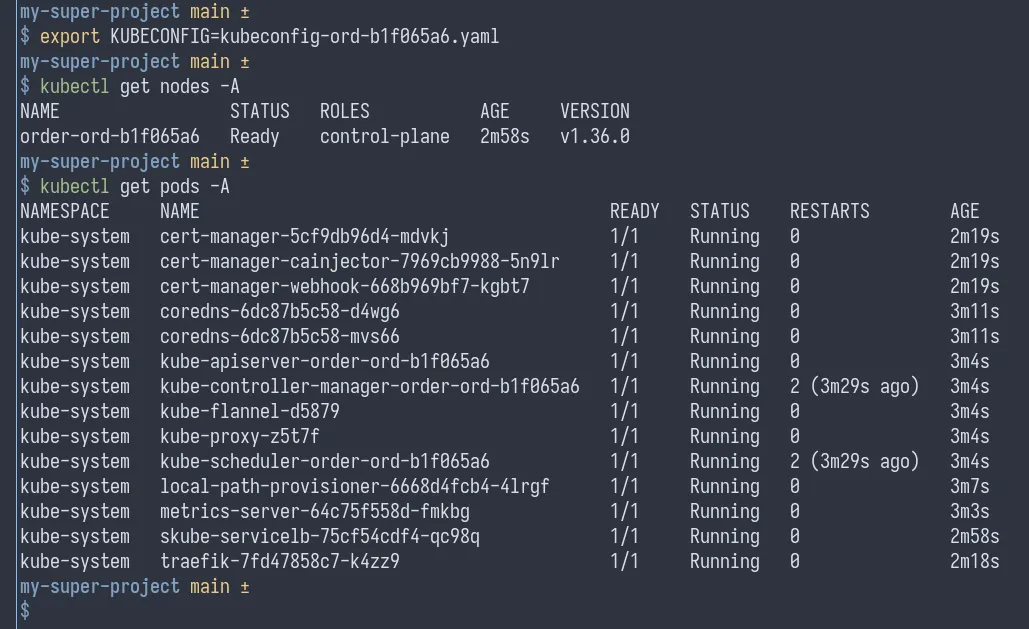Click the age 2m58s of skube-servicelb pod
The width and height of the screenshot is (1029, 629).
pos(975,536)
